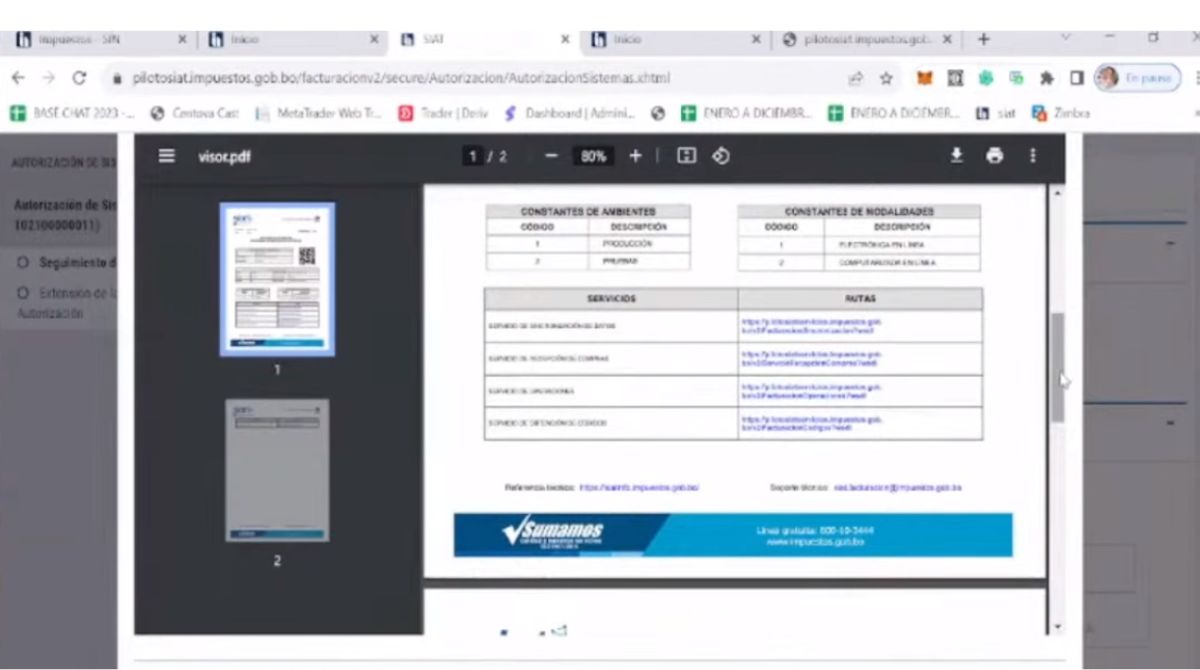Open the 'BASE CHAT 2023' bookmark
The width and height of the screenshot is (1200, 670).
pos(70,113)
